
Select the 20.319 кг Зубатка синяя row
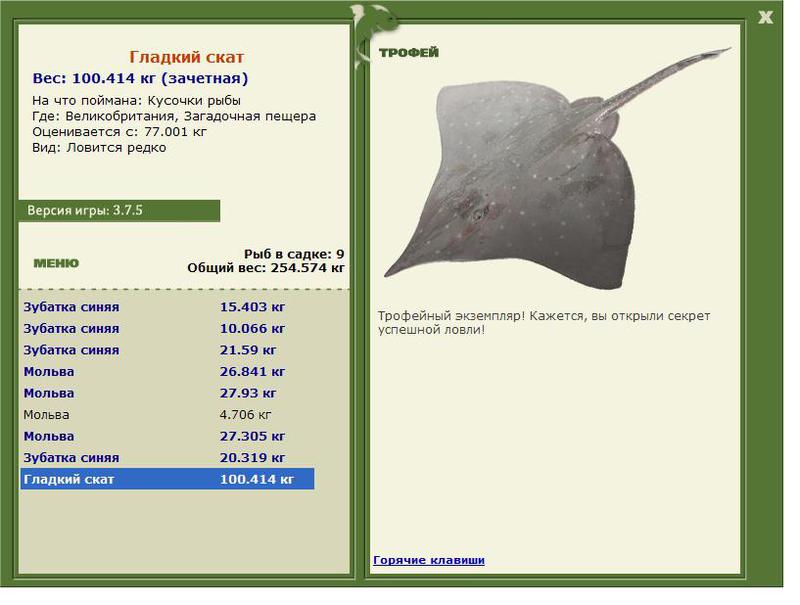[167, 458]
